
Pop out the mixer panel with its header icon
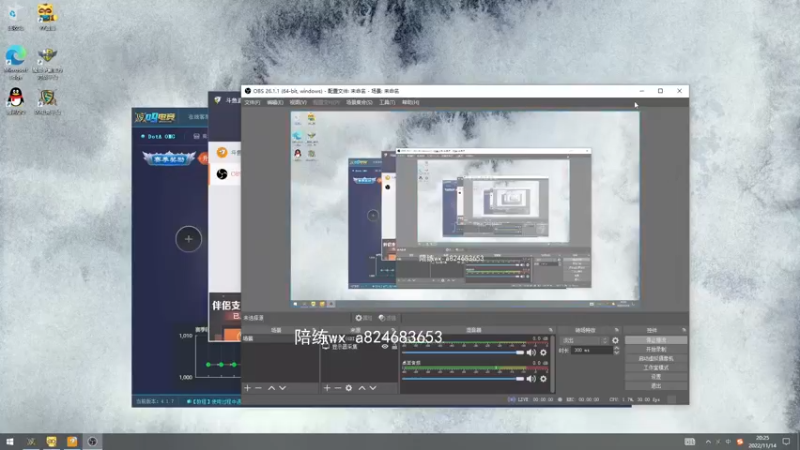click(551, 330)
